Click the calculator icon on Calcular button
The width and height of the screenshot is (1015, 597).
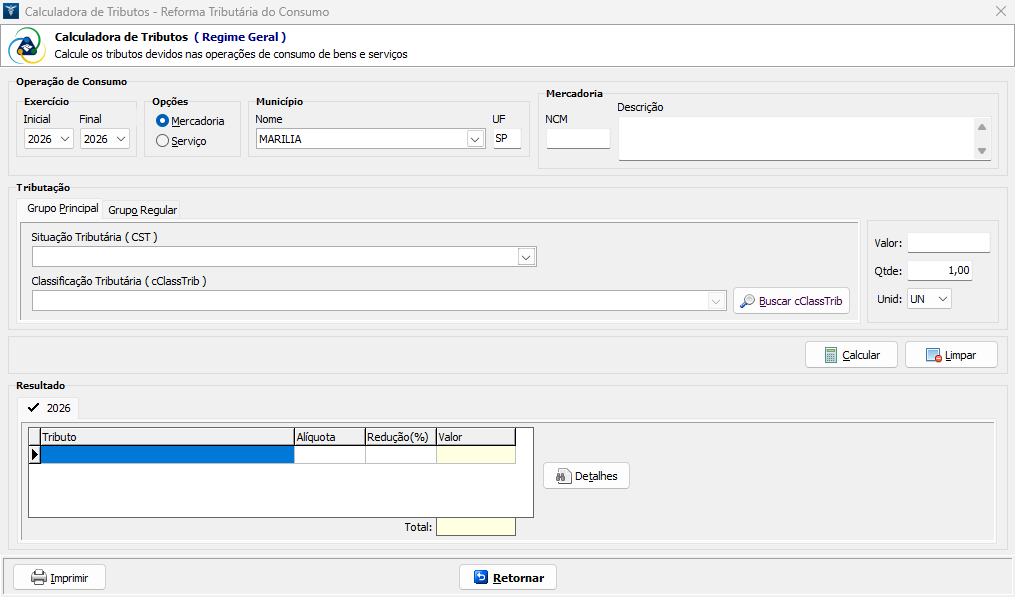830,355
